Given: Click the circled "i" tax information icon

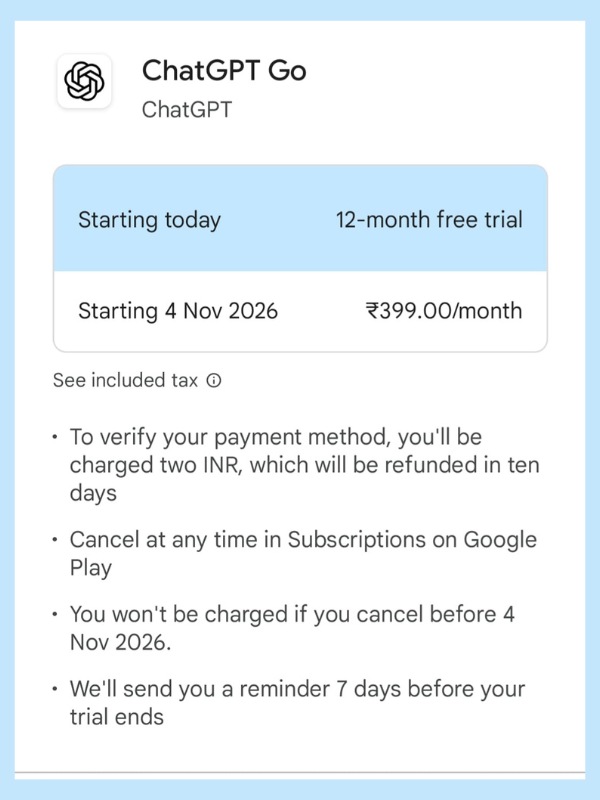Looking at the screenshot, I should click(x=213, y=381).
